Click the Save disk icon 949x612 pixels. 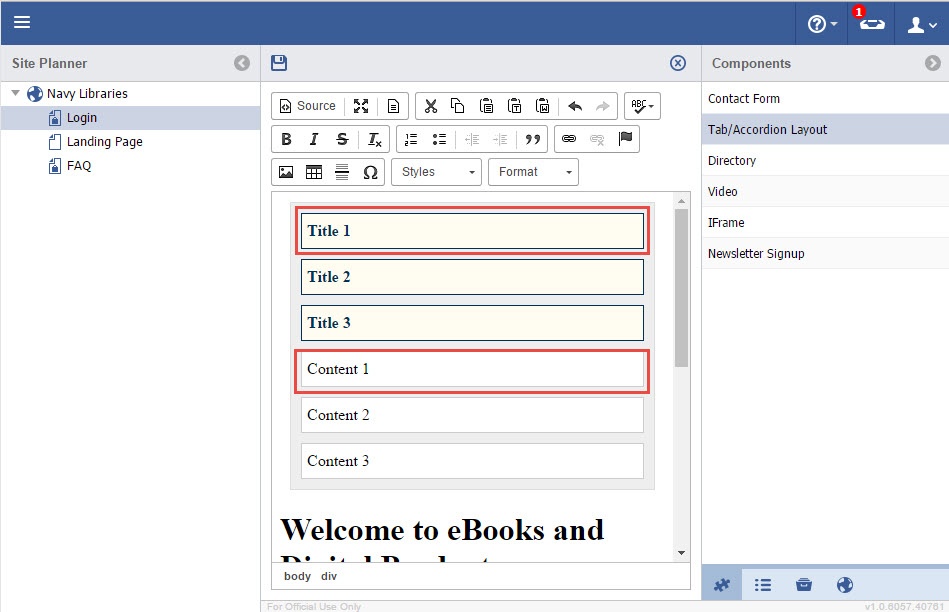[279, 63]
